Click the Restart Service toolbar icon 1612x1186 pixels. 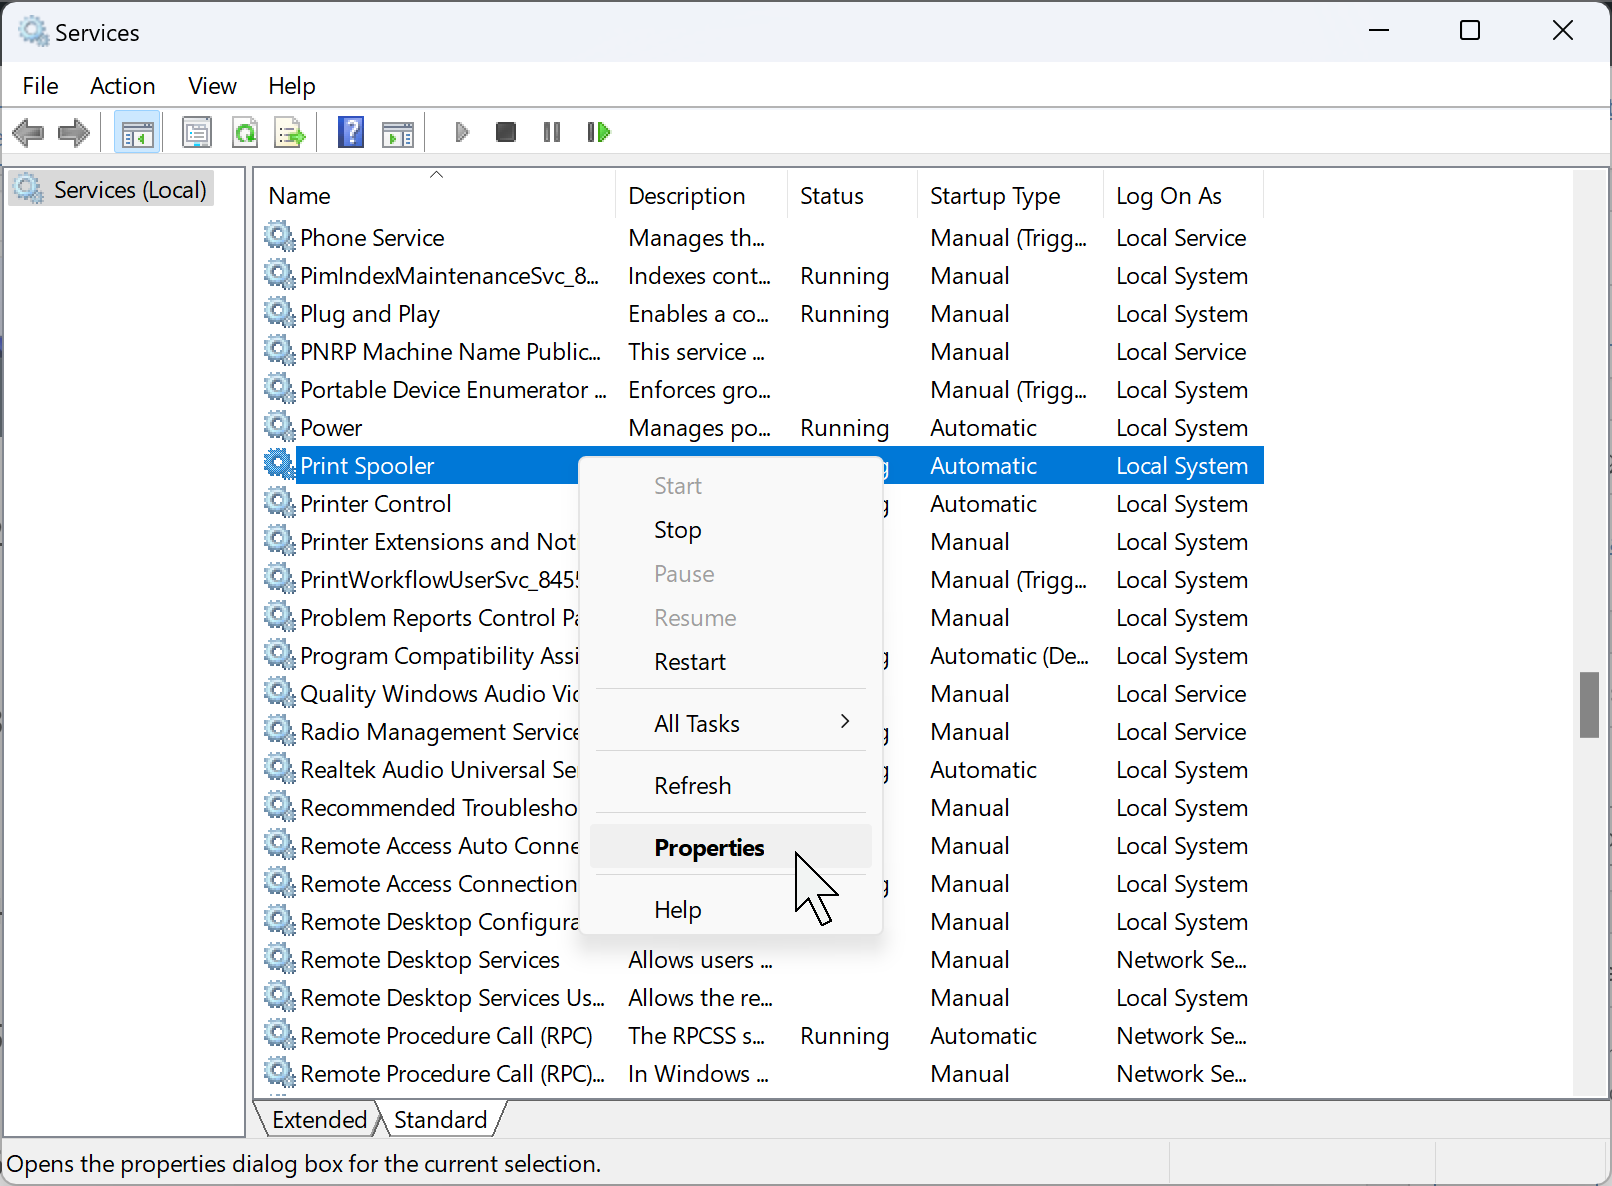[598, 132]
